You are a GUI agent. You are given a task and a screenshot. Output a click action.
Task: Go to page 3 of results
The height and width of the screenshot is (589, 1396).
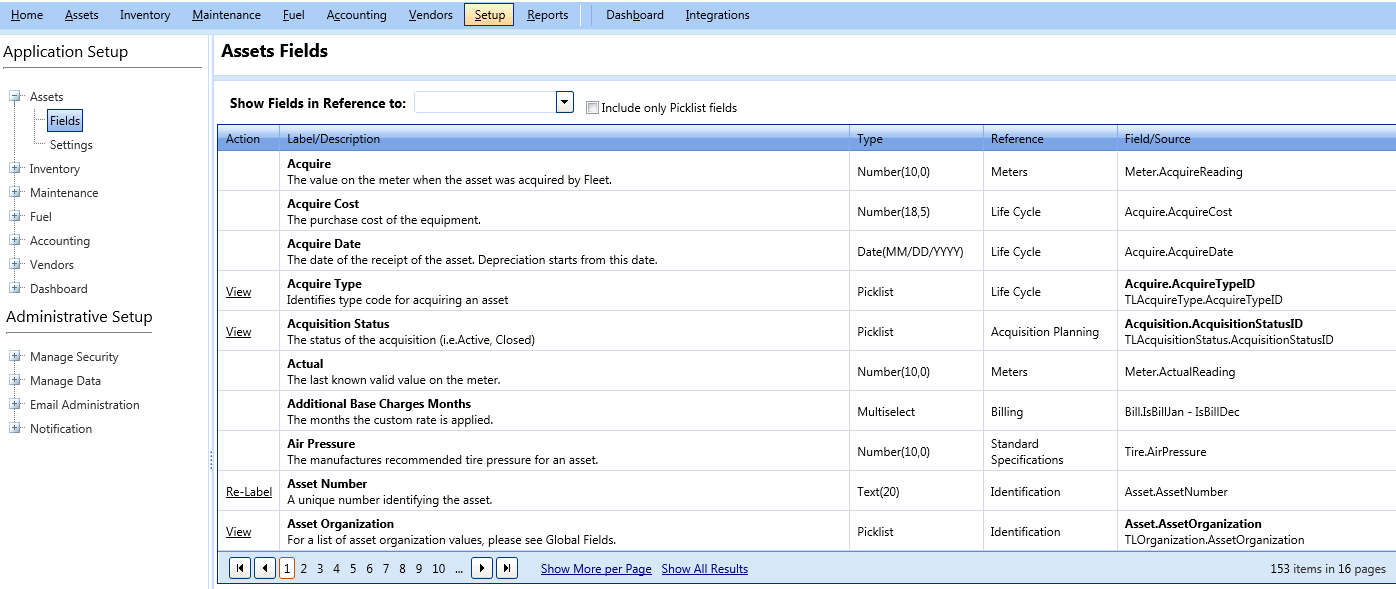click(320, 569)
